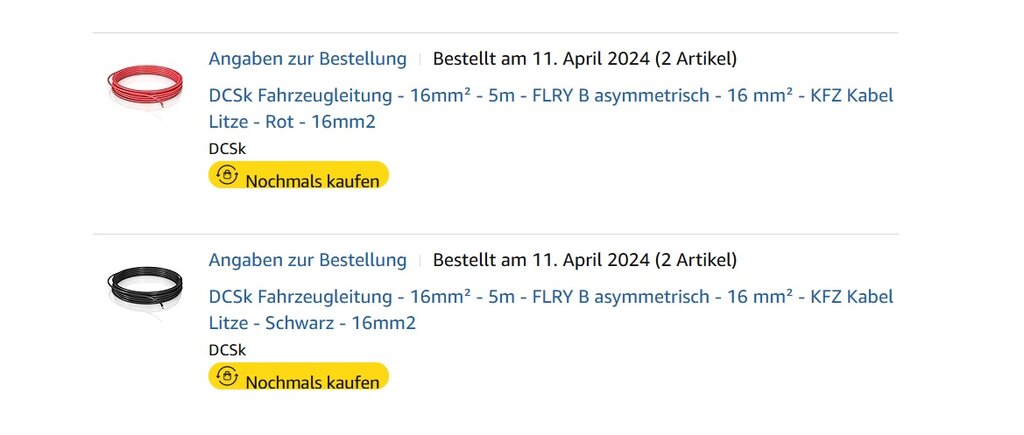
Task: Click the buy-again icon for the red cable
Action: [227, 175]
